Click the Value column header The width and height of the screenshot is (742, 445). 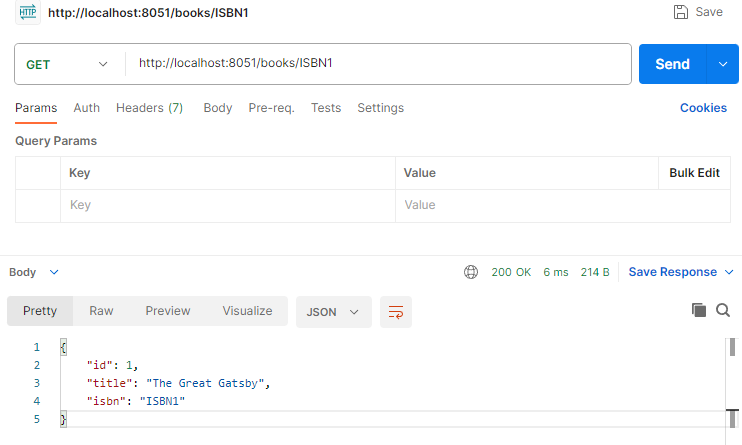[x=419, y=173]
